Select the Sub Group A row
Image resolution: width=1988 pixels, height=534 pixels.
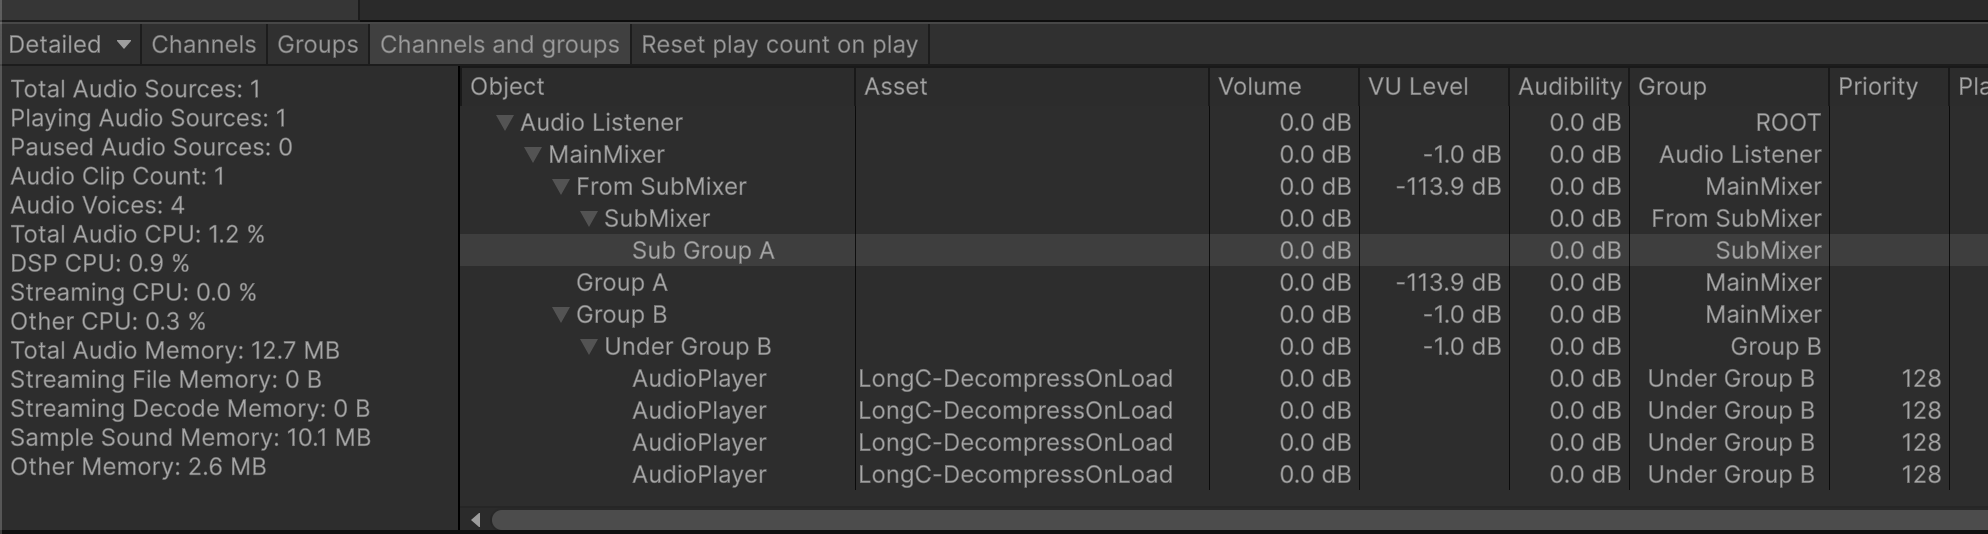tap(703, 251)
